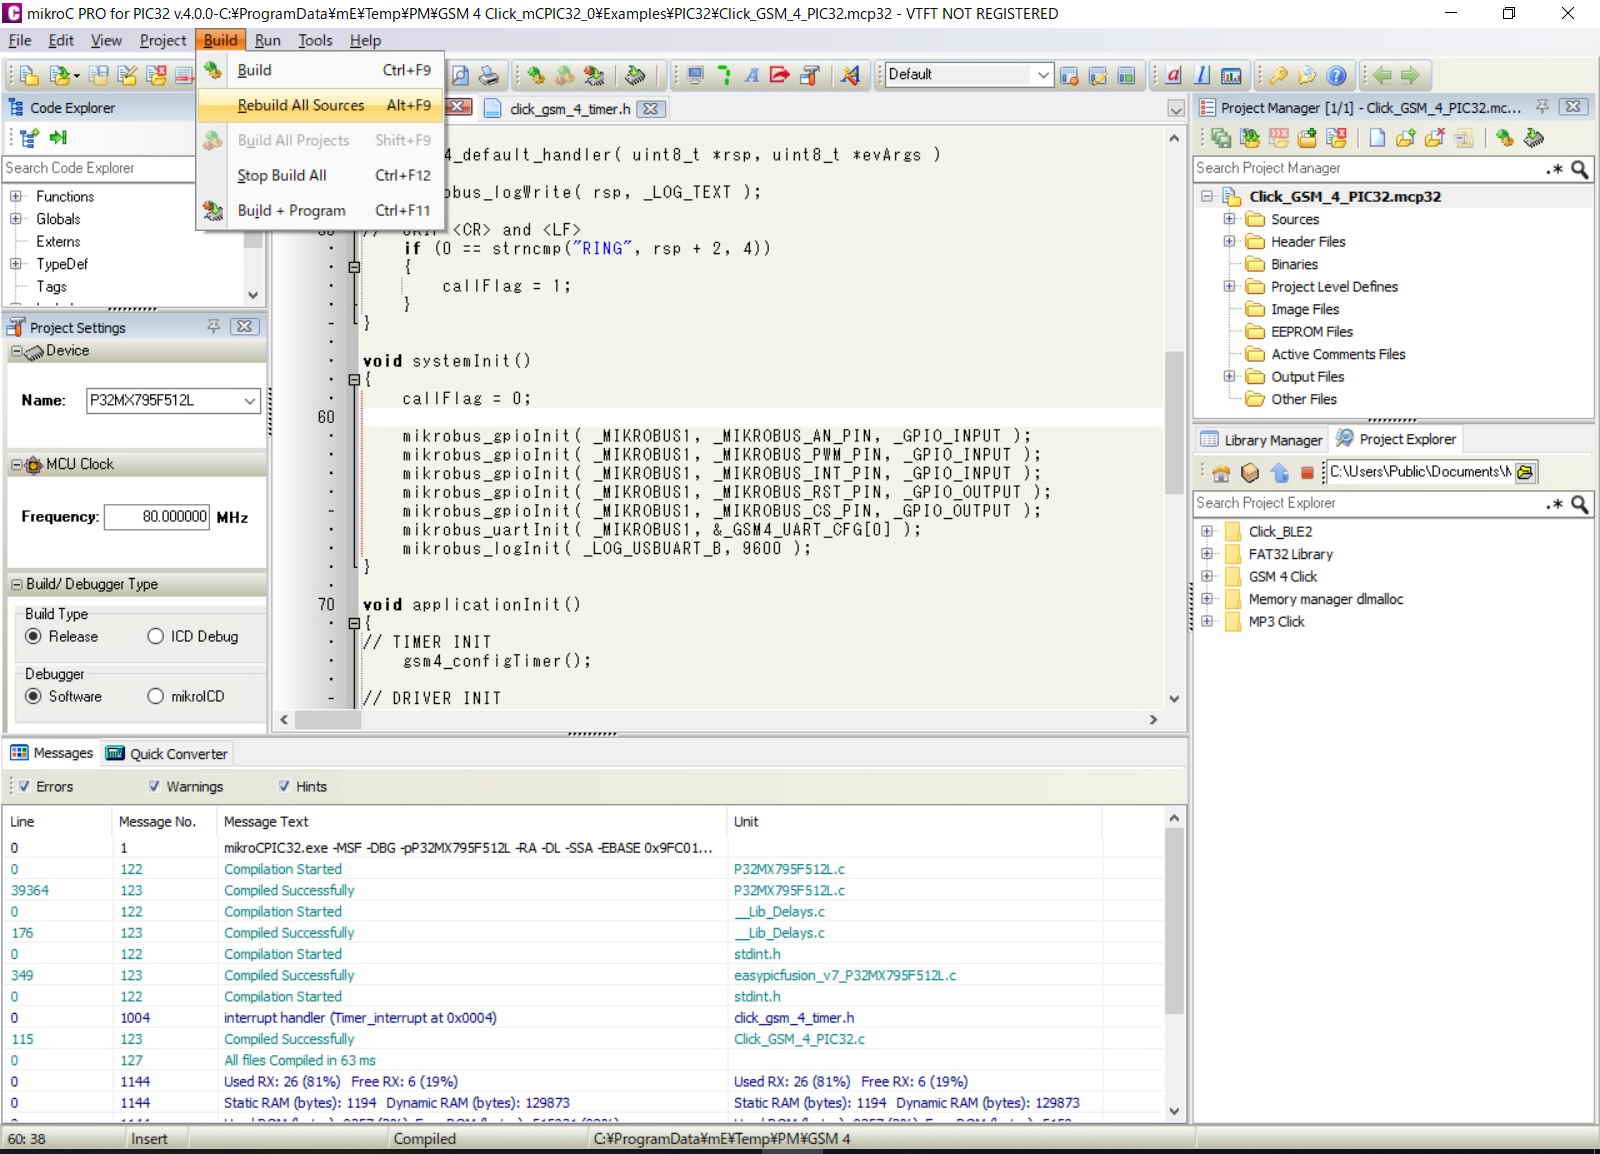Click the red export arrow toolbar icon
This screenshot has width=1600, height=1154.
(x=780, y=75)
